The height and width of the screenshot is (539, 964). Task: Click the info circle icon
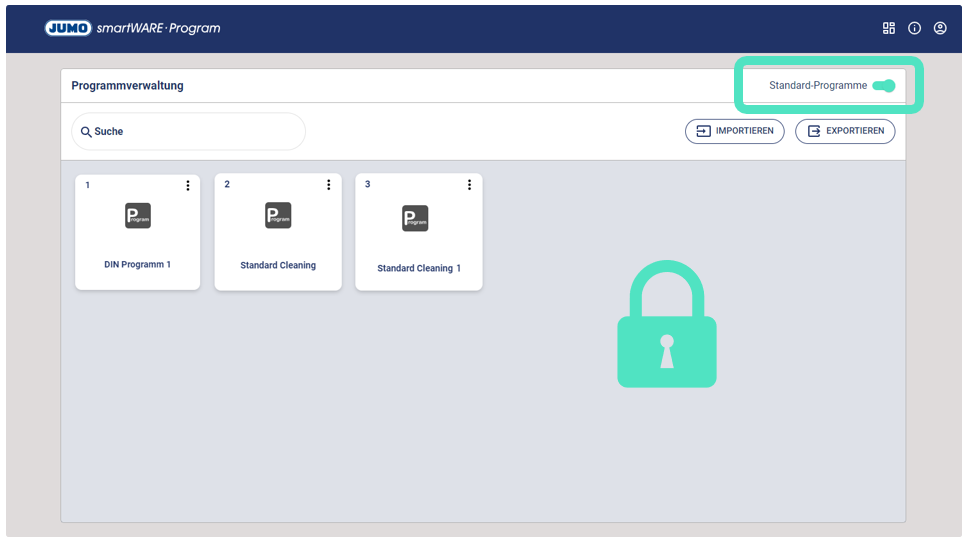coord(914,28)
